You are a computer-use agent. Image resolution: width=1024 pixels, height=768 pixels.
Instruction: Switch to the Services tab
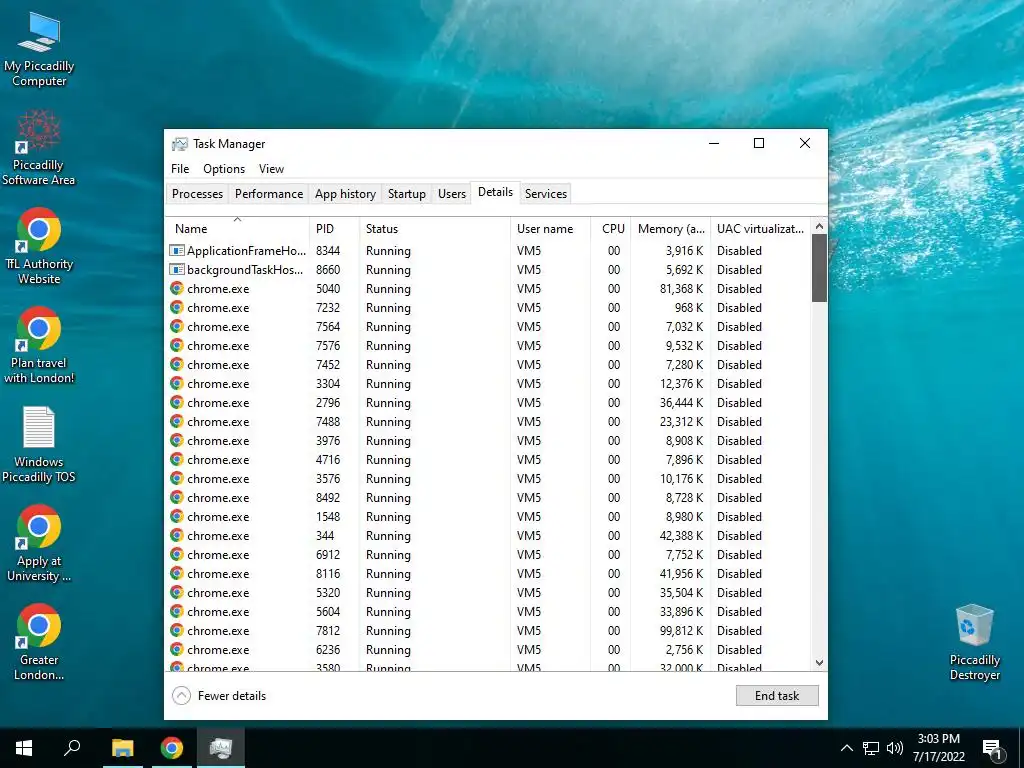coord(546,194)
